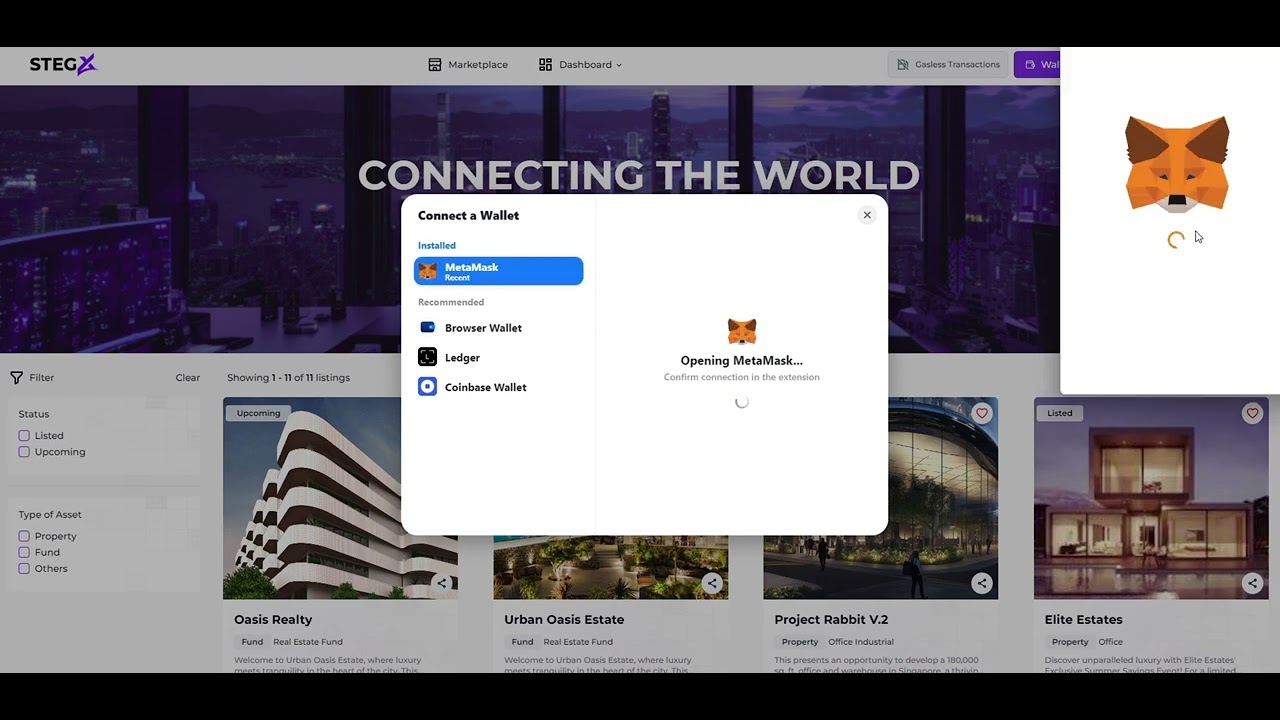Click the Browser Wallet icon
This screenshot has width=1280, height=720.
(x=427, y=327)
